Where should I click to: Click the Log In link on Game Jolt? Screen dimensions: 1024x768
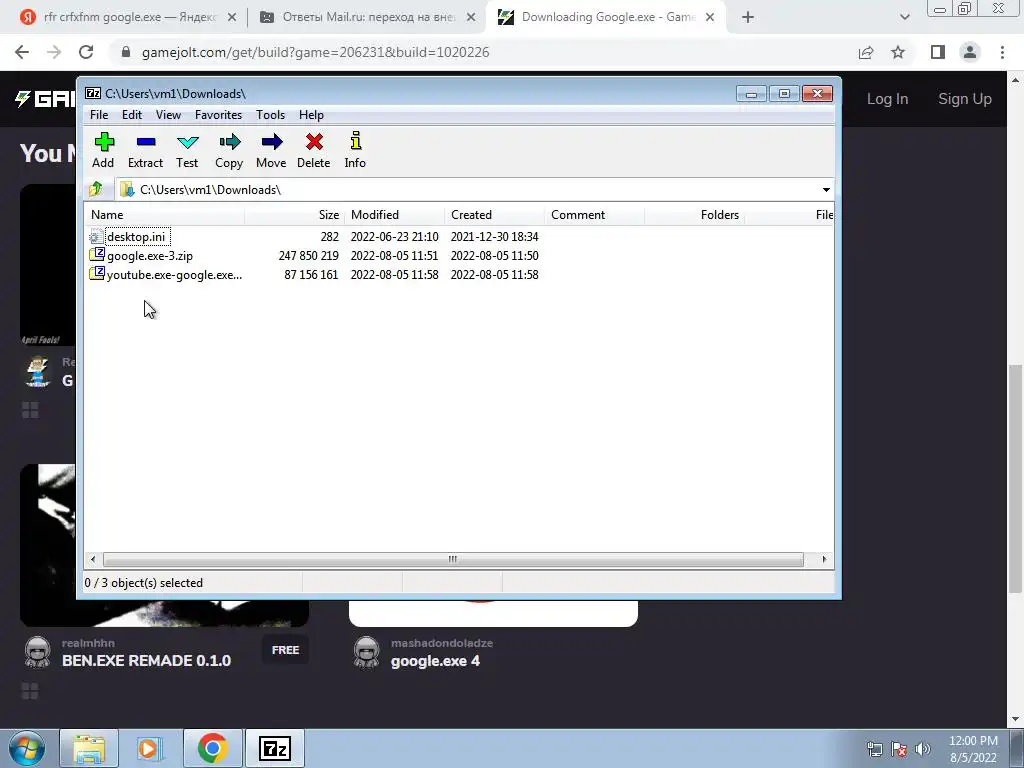coord(887,99)
